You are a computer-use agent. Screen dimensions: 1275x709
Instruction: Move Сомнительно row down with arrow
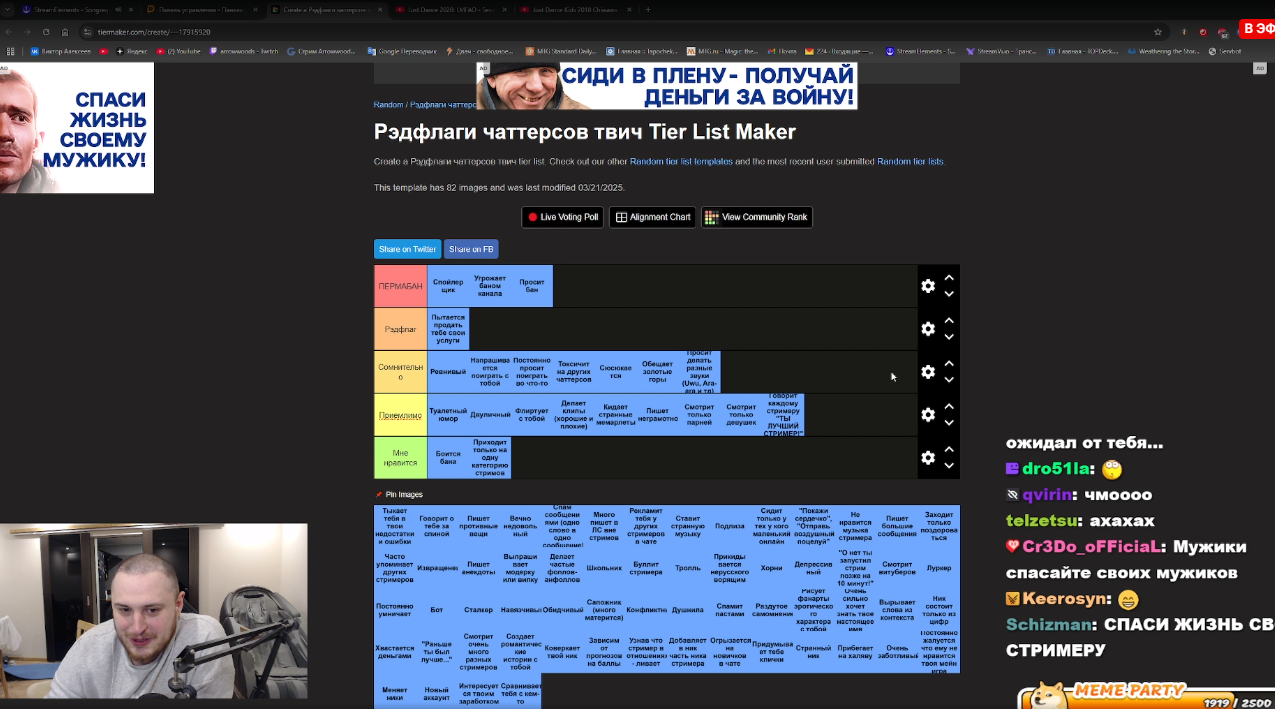(x=949, y=380)
